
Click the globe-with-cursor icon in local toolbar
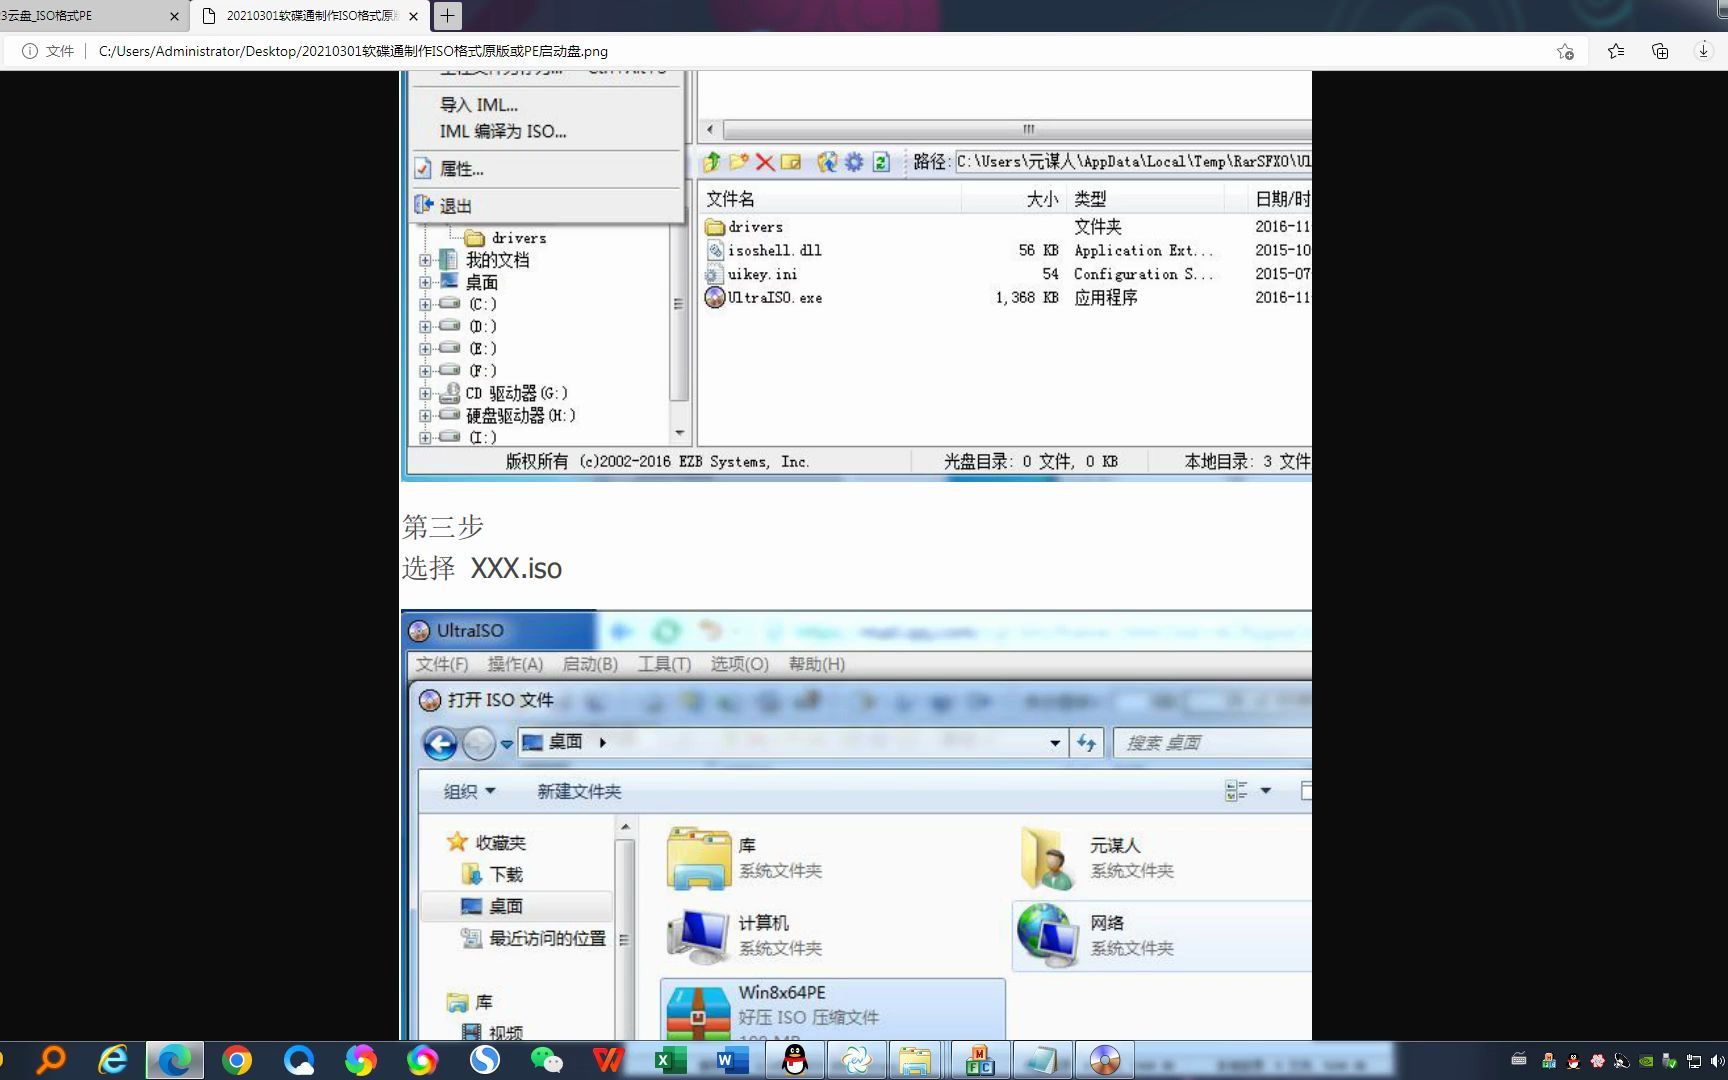point(827,162)
